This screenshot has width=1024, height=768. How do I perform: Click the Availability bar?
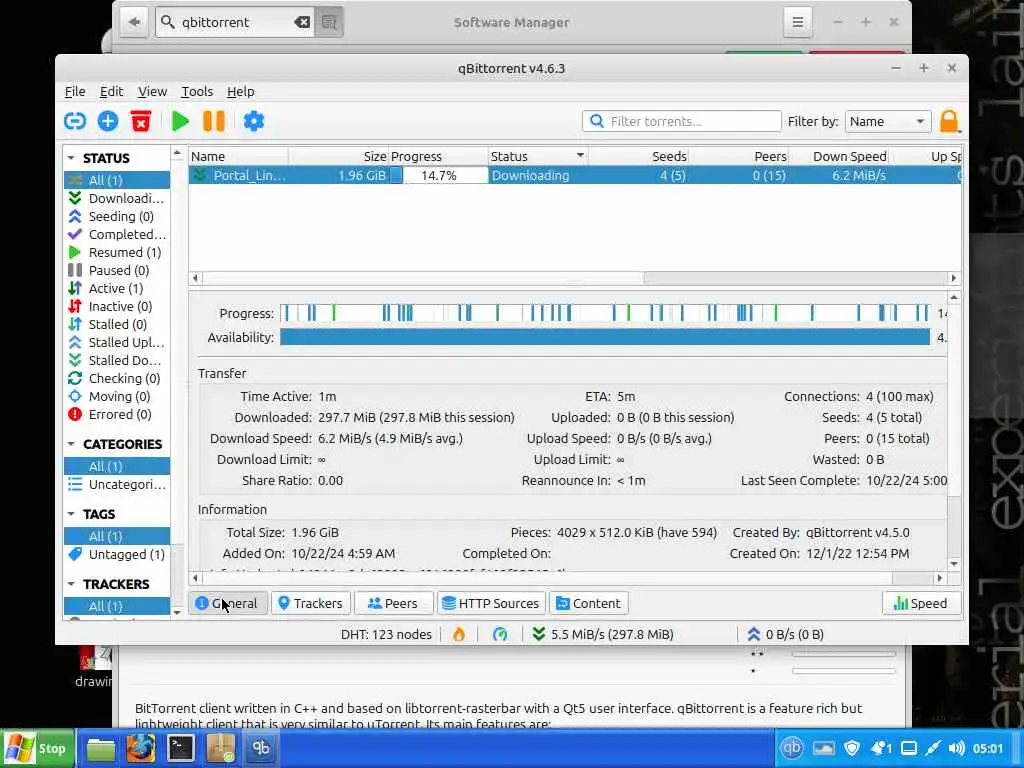coord(605,337)
